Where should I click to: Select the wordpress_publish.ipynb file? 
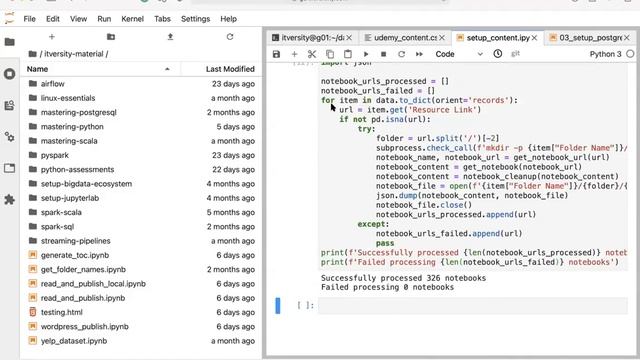pyautogui.click(x=142, y=327)
